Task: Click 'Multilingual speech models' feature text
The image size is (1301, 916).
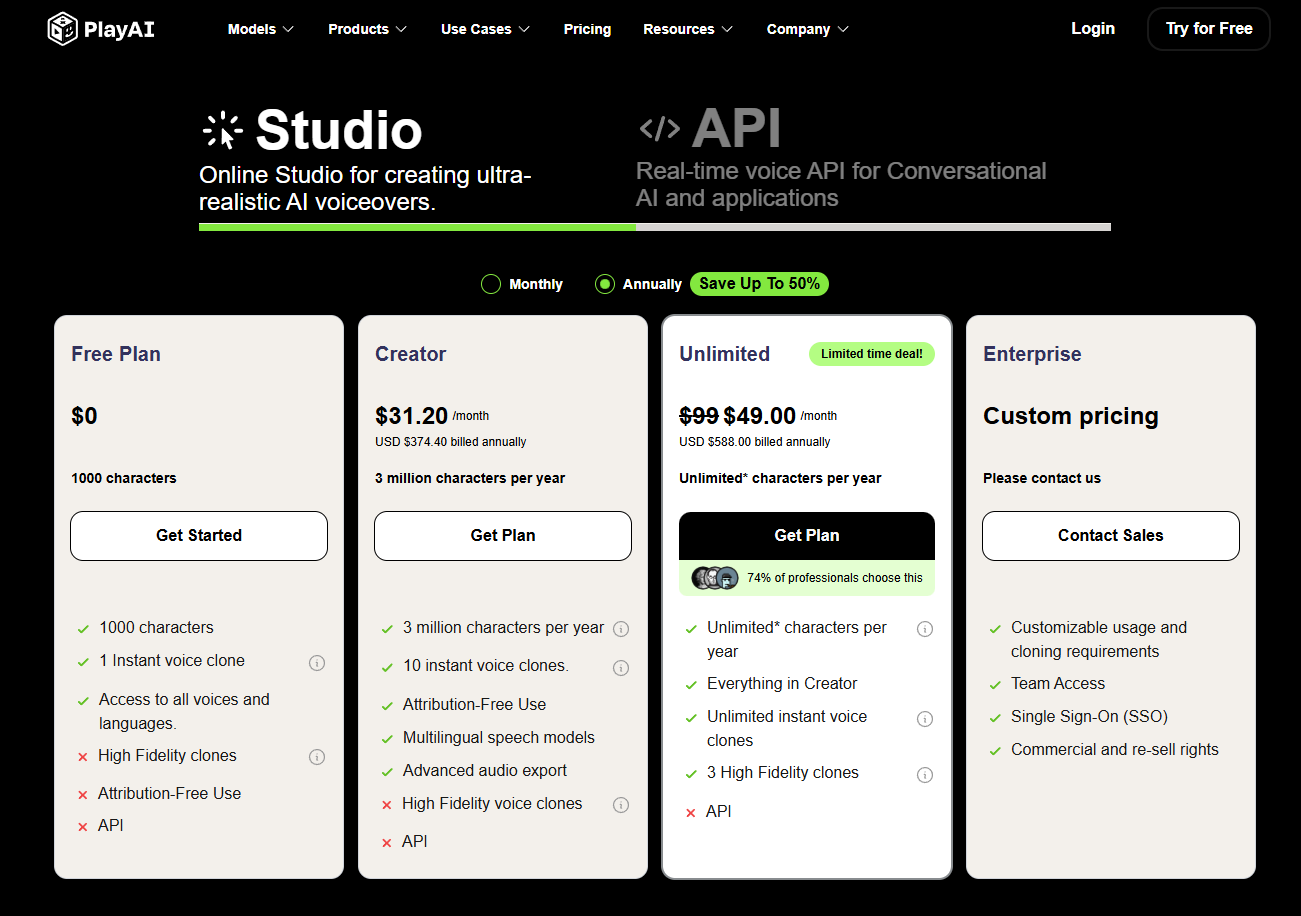Action: [499, 738]
